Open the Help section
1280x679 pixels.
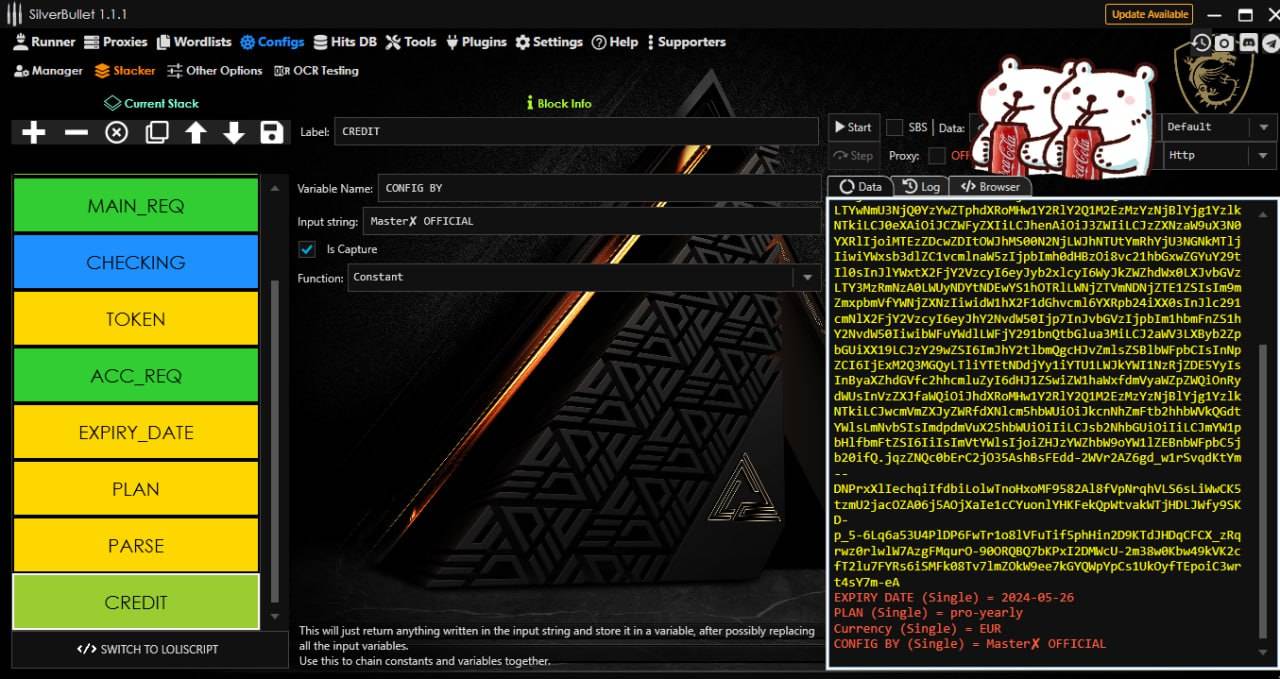click(615, 42)
